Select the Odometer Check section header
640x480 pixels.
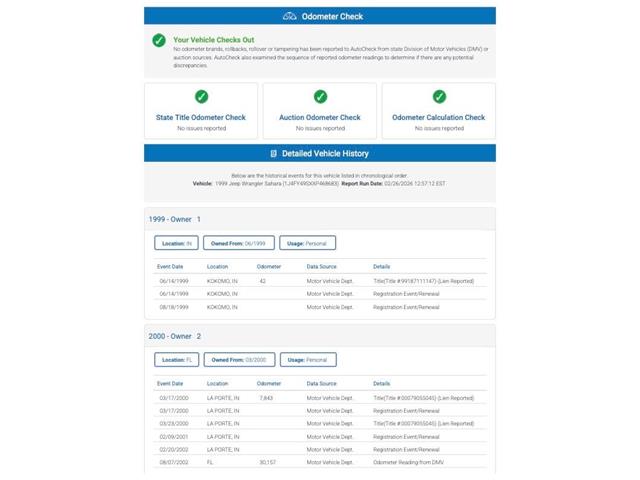point(320,16)
